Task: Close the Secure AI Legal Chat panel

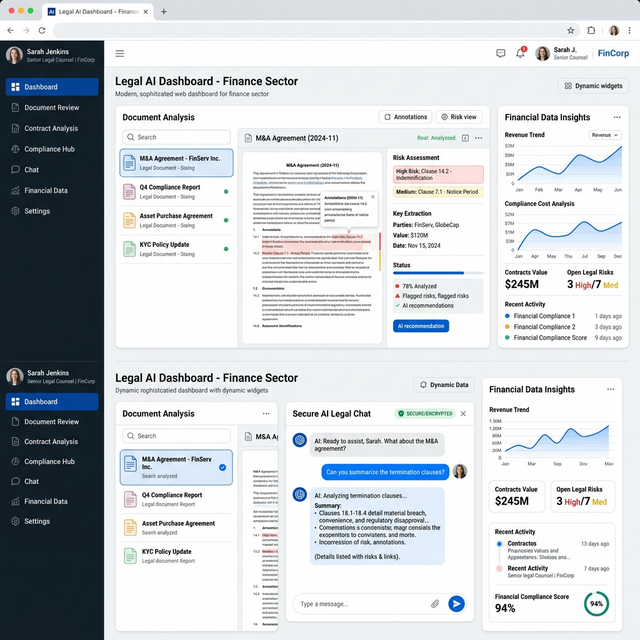Action: tap(463, 413)
